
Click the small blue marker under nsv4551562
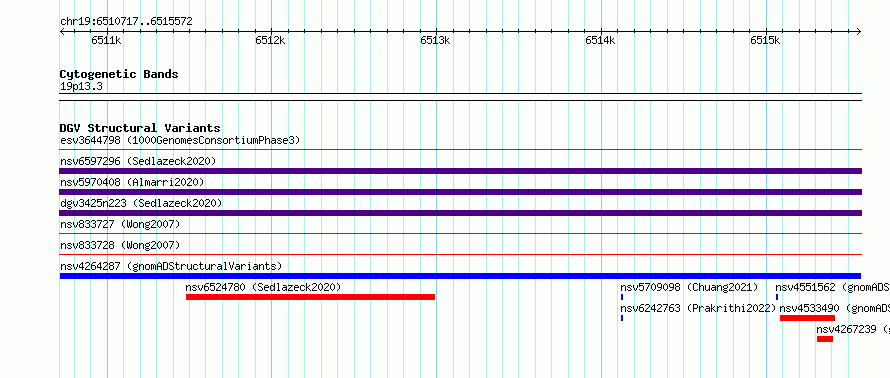777,297
